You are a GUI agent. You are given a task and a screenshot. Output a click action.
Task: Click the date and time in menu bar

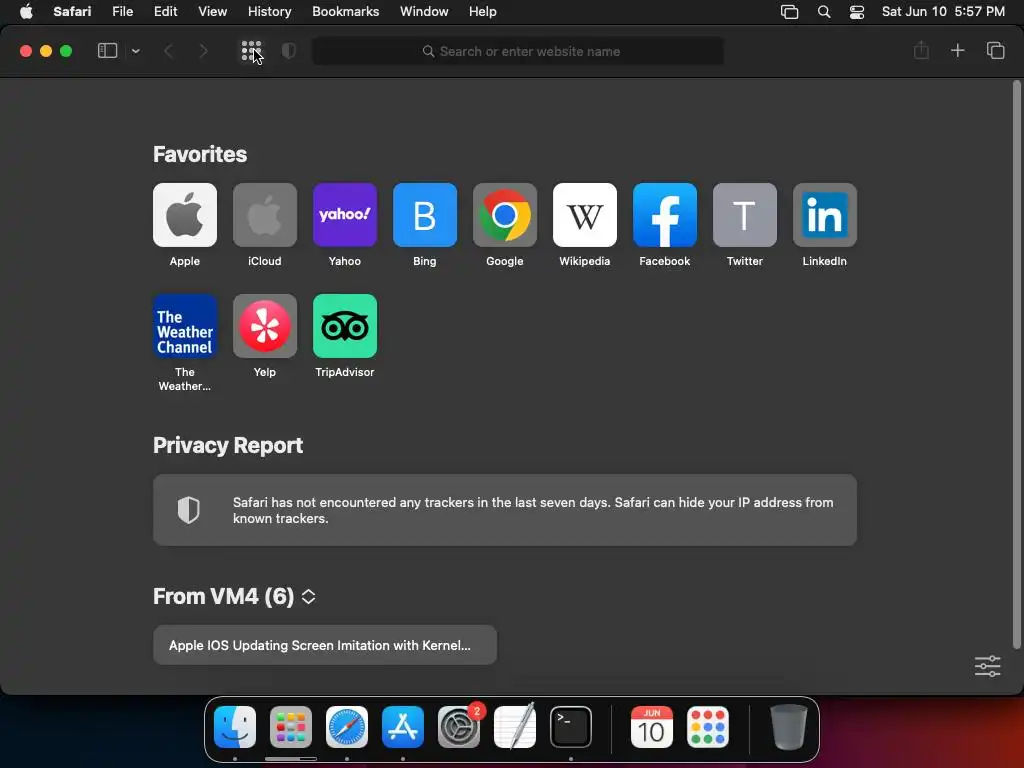pyautogui.click(x=943, y=12)
